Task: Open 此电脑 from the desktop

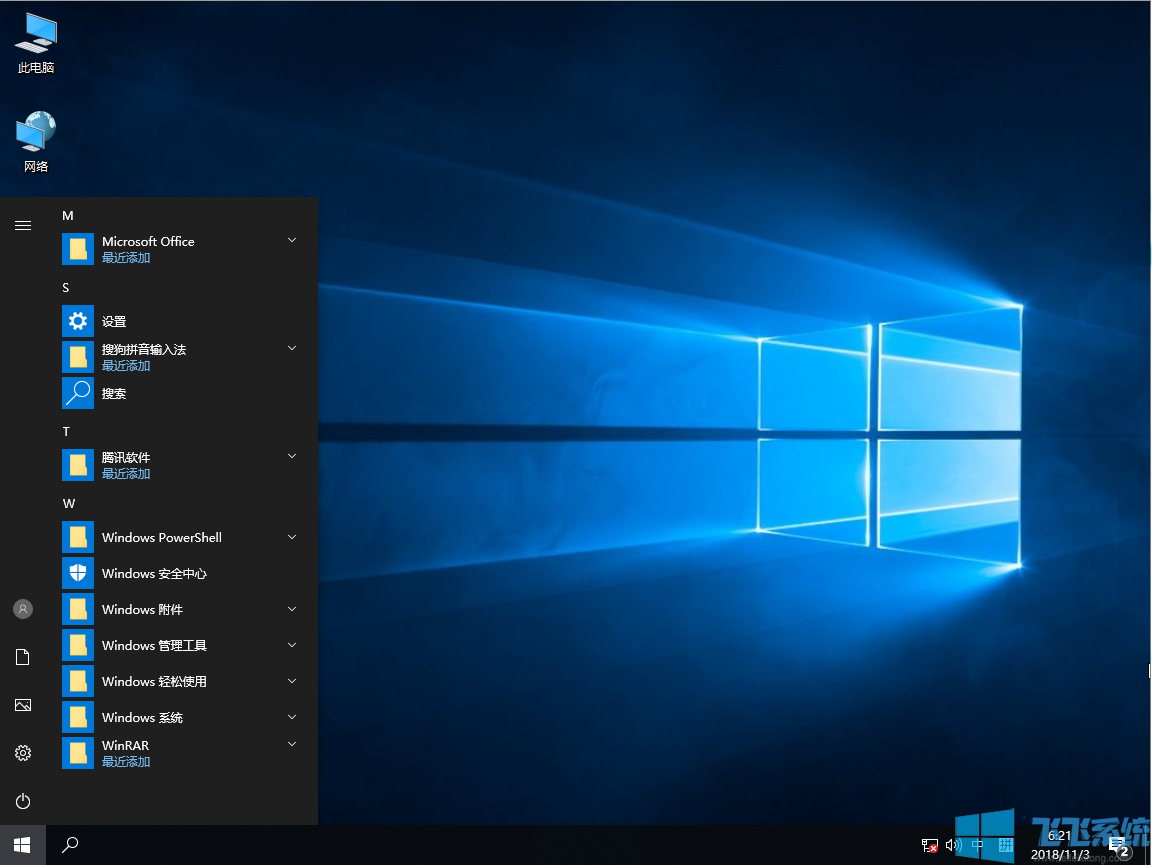Action: (x=35, y=40)
